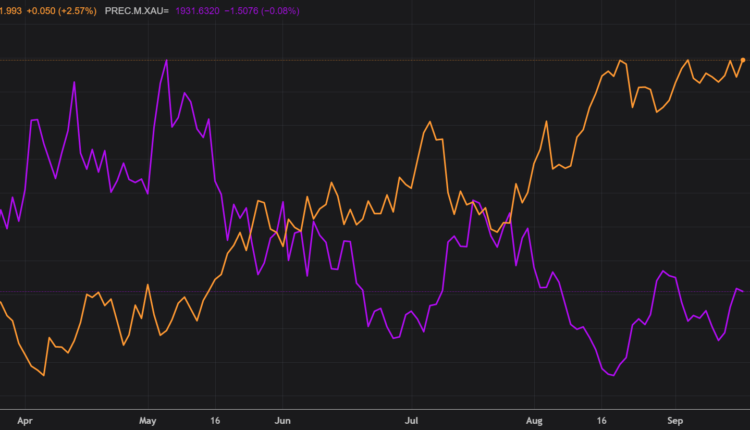750x430 pixels.
Task: Click the purple line's lowest trough in August
Action: (x=612, y=375)
